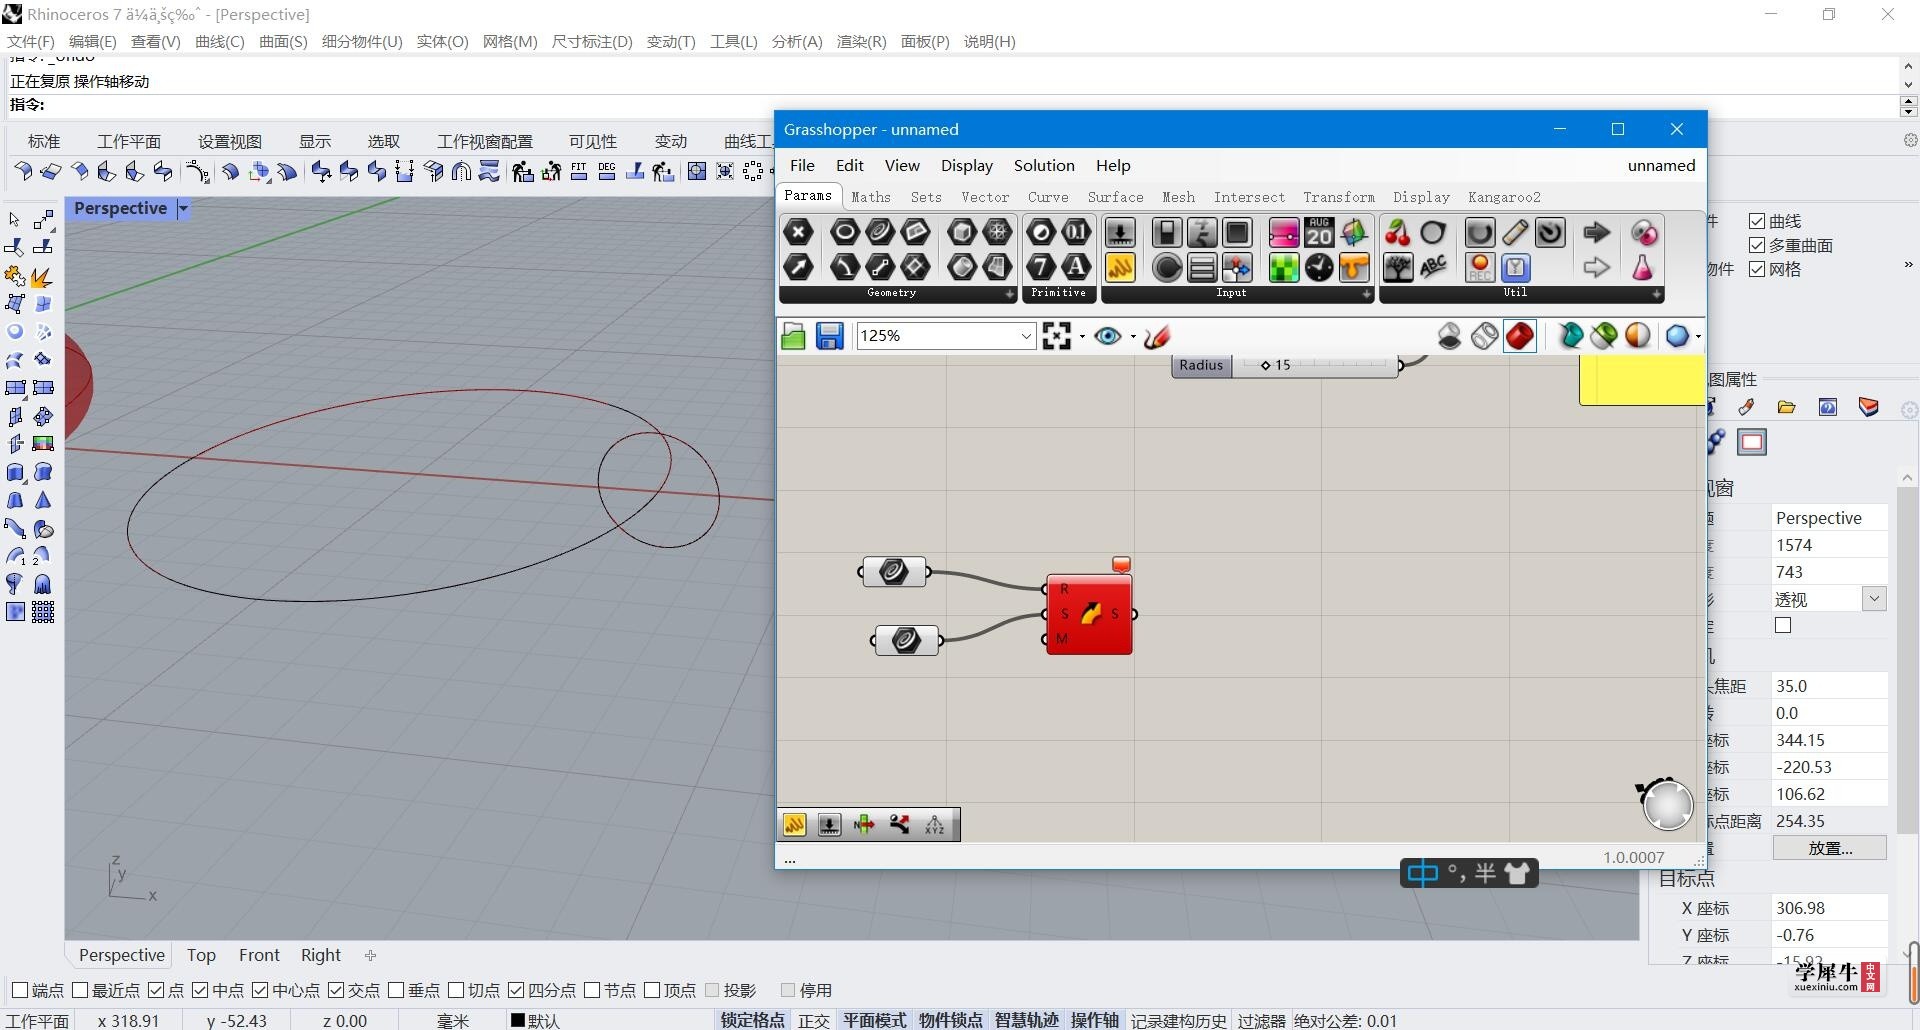The height and width of the screenshot is (1030, 1920).
Task: Toggle the 切点 osnap checkbox
Action: pyautogui.click(x=456, y=990)
